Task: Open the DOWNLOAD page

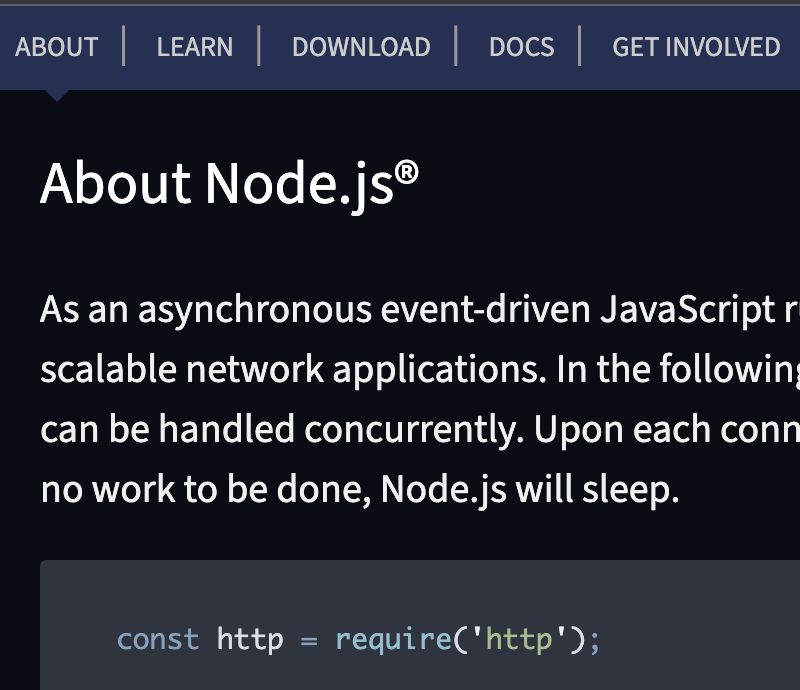Action: click(361, 47)
